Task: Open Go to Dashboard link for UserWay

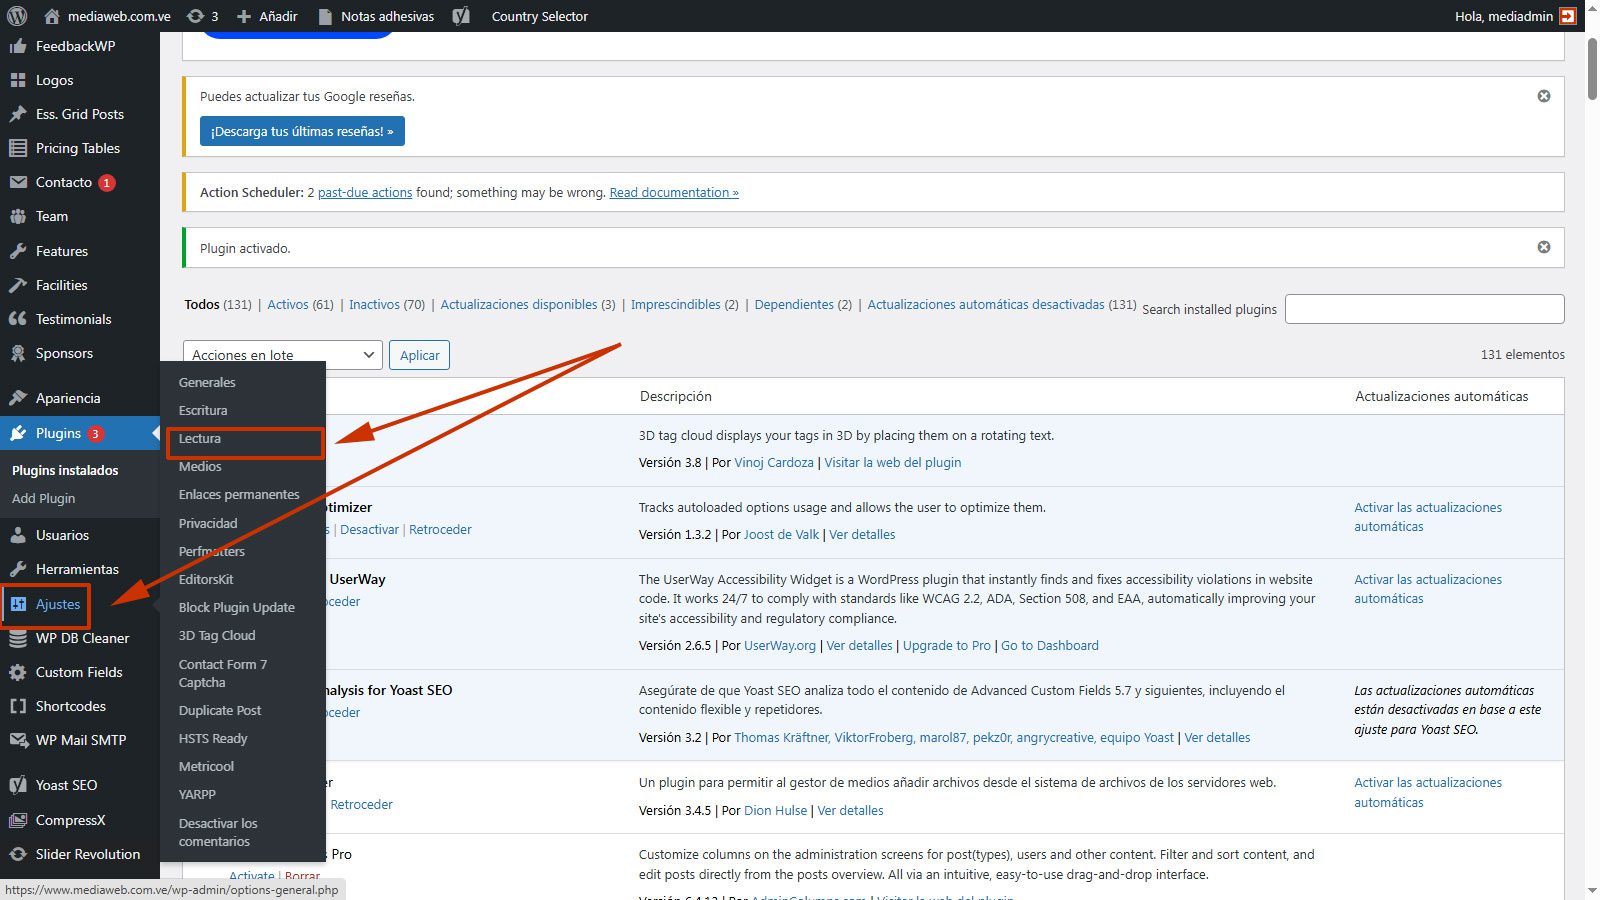Action: pos(1050,645)
